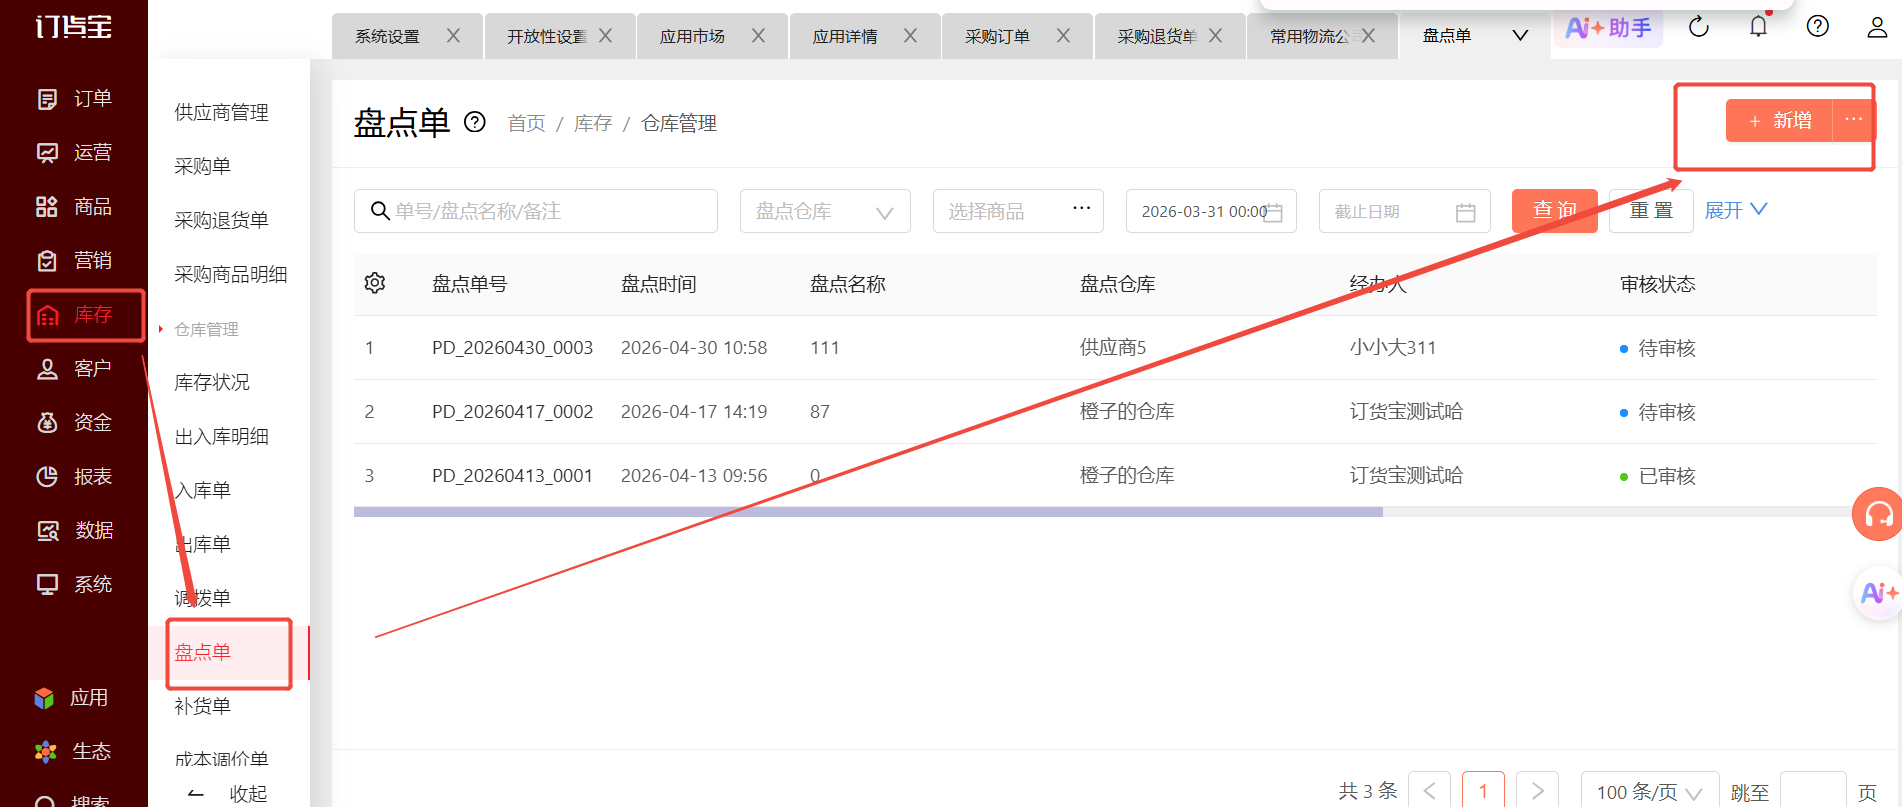Switch to the 系统设置 tab
The width and height of the screenshot is (1902, 807).
(388, 36)
